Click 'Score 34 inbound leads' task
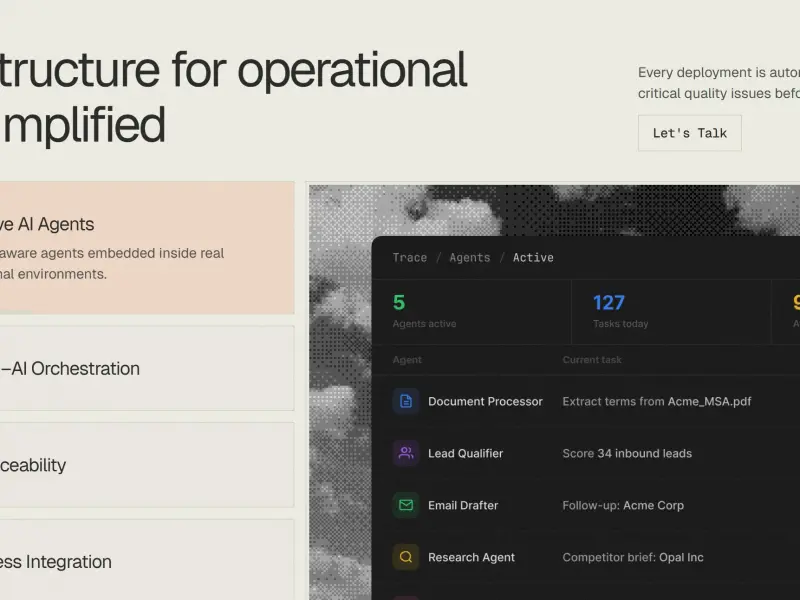The width and height of the screenshot is (800, 600). 627,454
